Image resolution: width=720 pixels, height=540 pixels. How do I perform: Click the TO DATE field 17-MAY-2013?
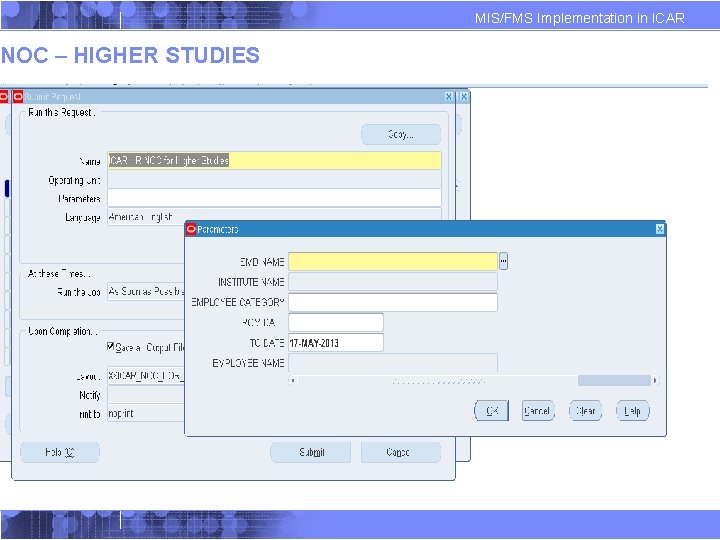(336, 343)
